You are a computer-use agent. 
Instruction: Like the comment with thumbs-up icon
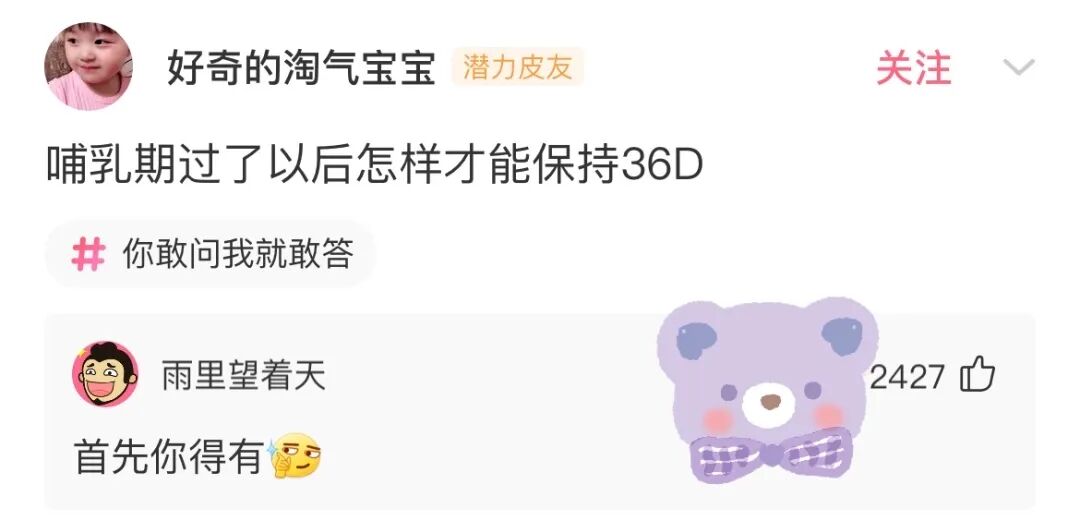click(977, 376)
